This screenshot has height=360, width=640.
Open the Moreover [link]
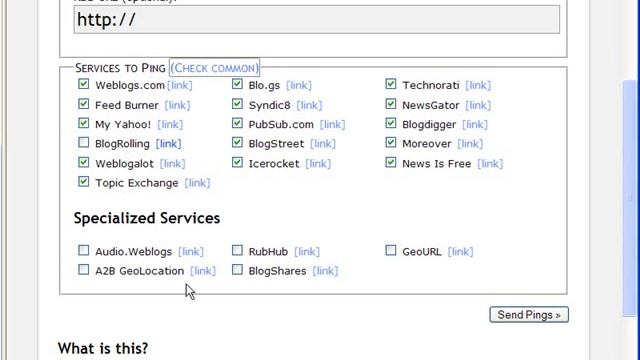470,144
